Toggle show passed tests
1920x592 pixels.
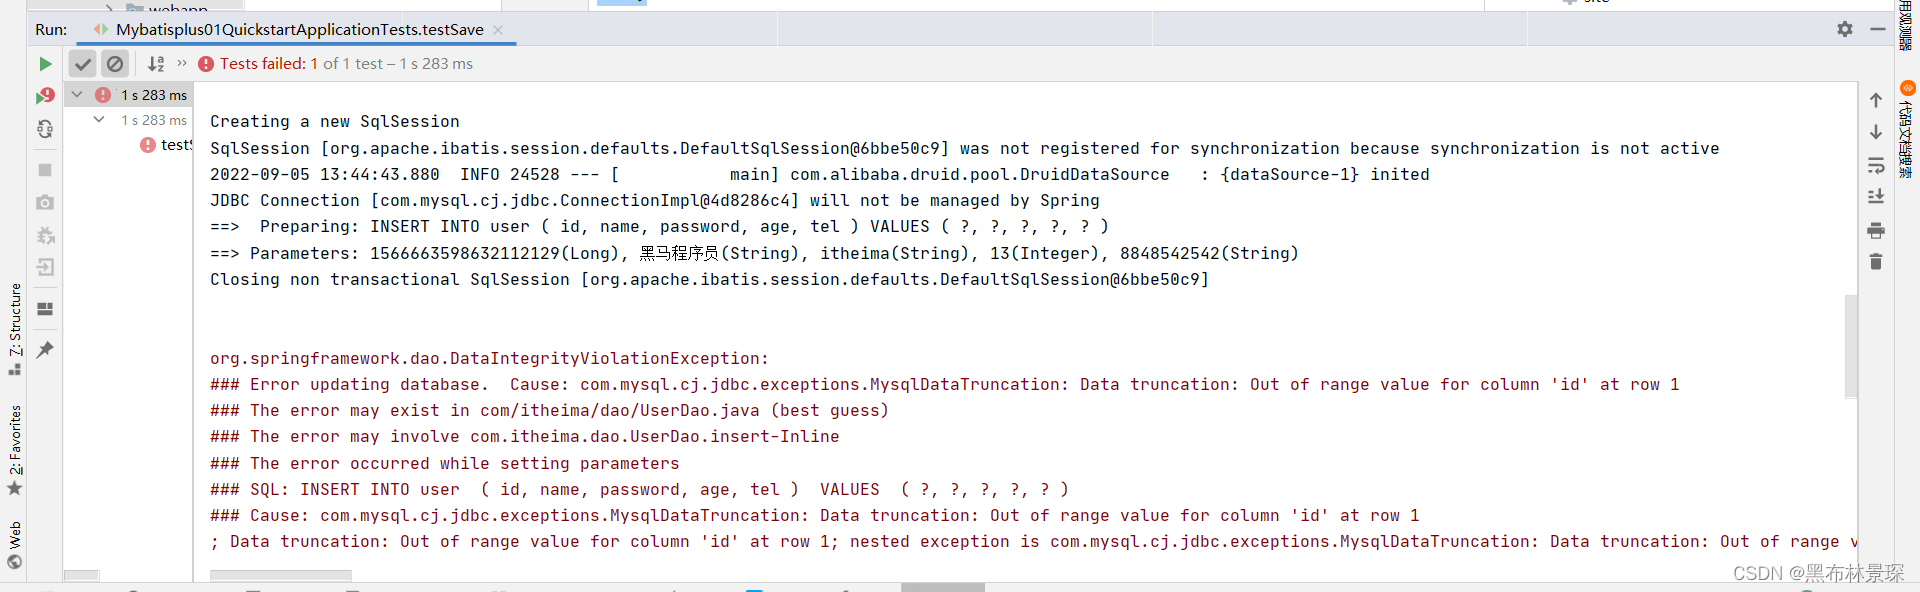pos(83,64)
